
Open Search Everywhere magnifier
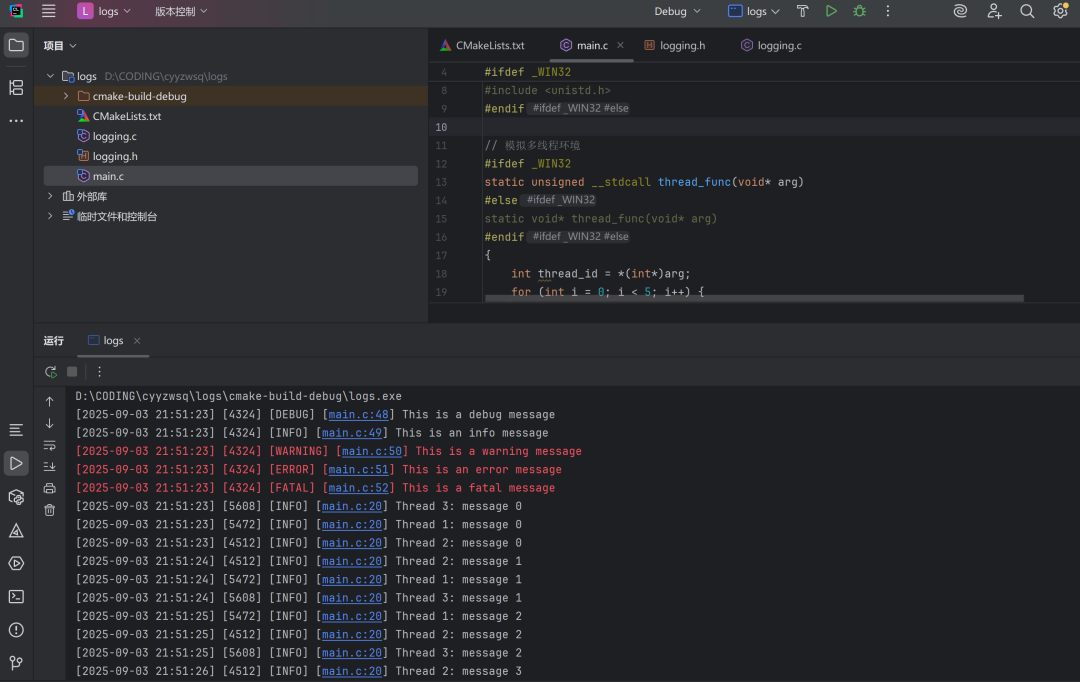click(x=1027, y=11)
